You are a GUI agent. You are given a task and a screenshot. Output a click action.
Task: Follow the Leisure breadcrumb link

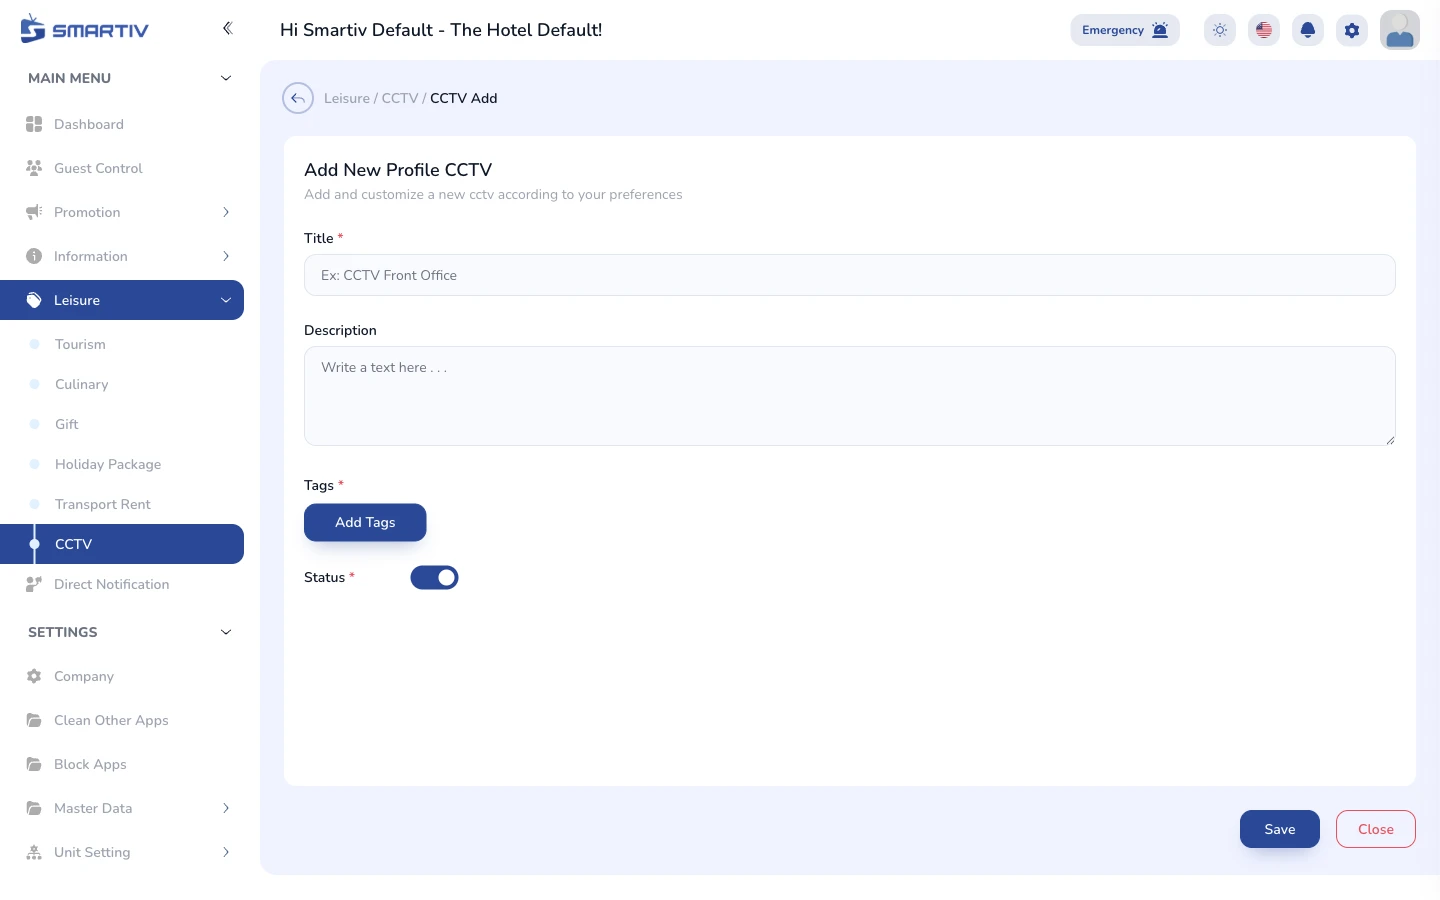[x=347, y=98]
